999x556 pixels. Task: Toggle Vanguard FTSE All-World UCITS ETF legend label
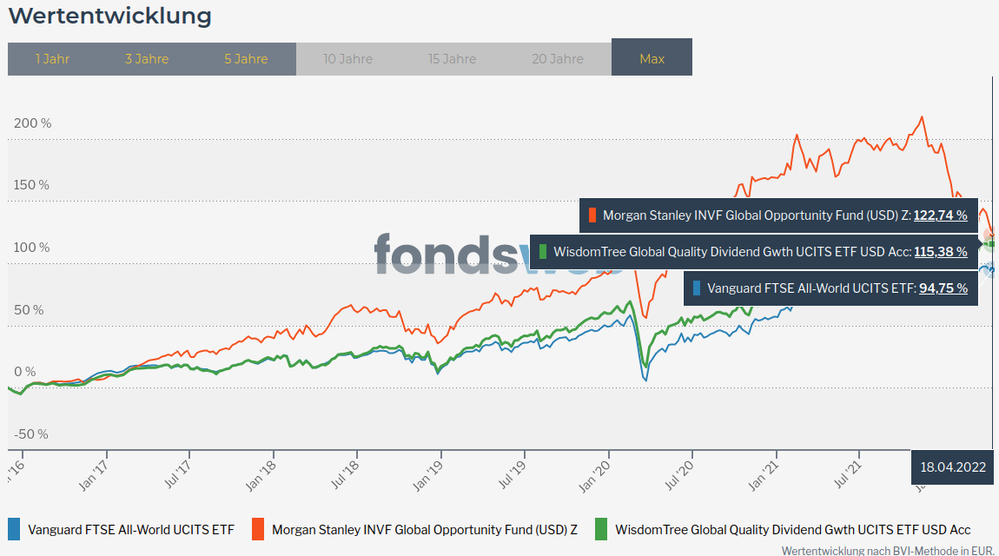[131, 529]
